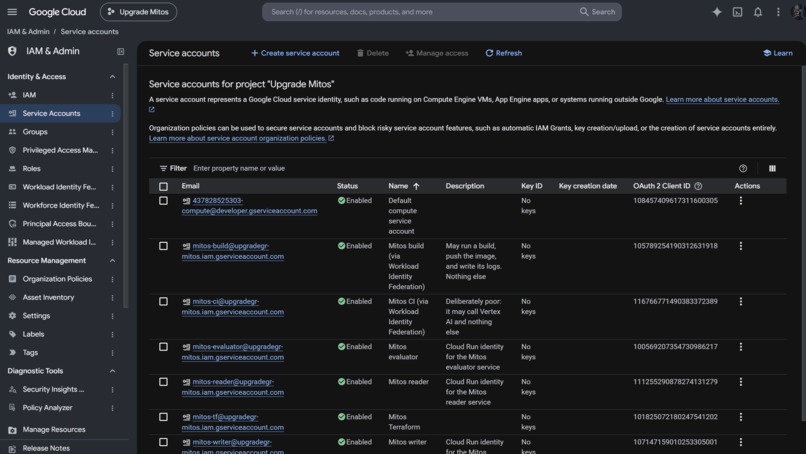Open actions menu for mitos-evaluator account

point(741,347)
